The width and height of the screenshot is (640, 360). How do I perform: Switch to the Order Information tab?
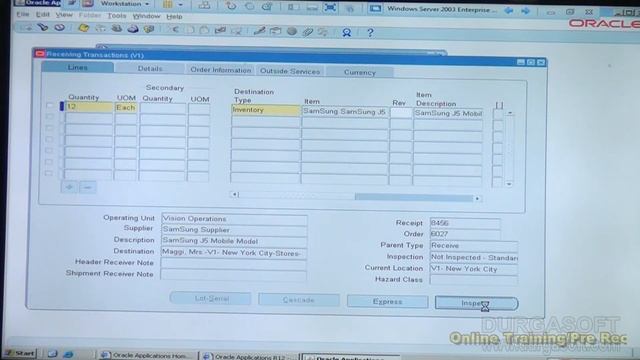pyautogui.click(x=221, y=70)
